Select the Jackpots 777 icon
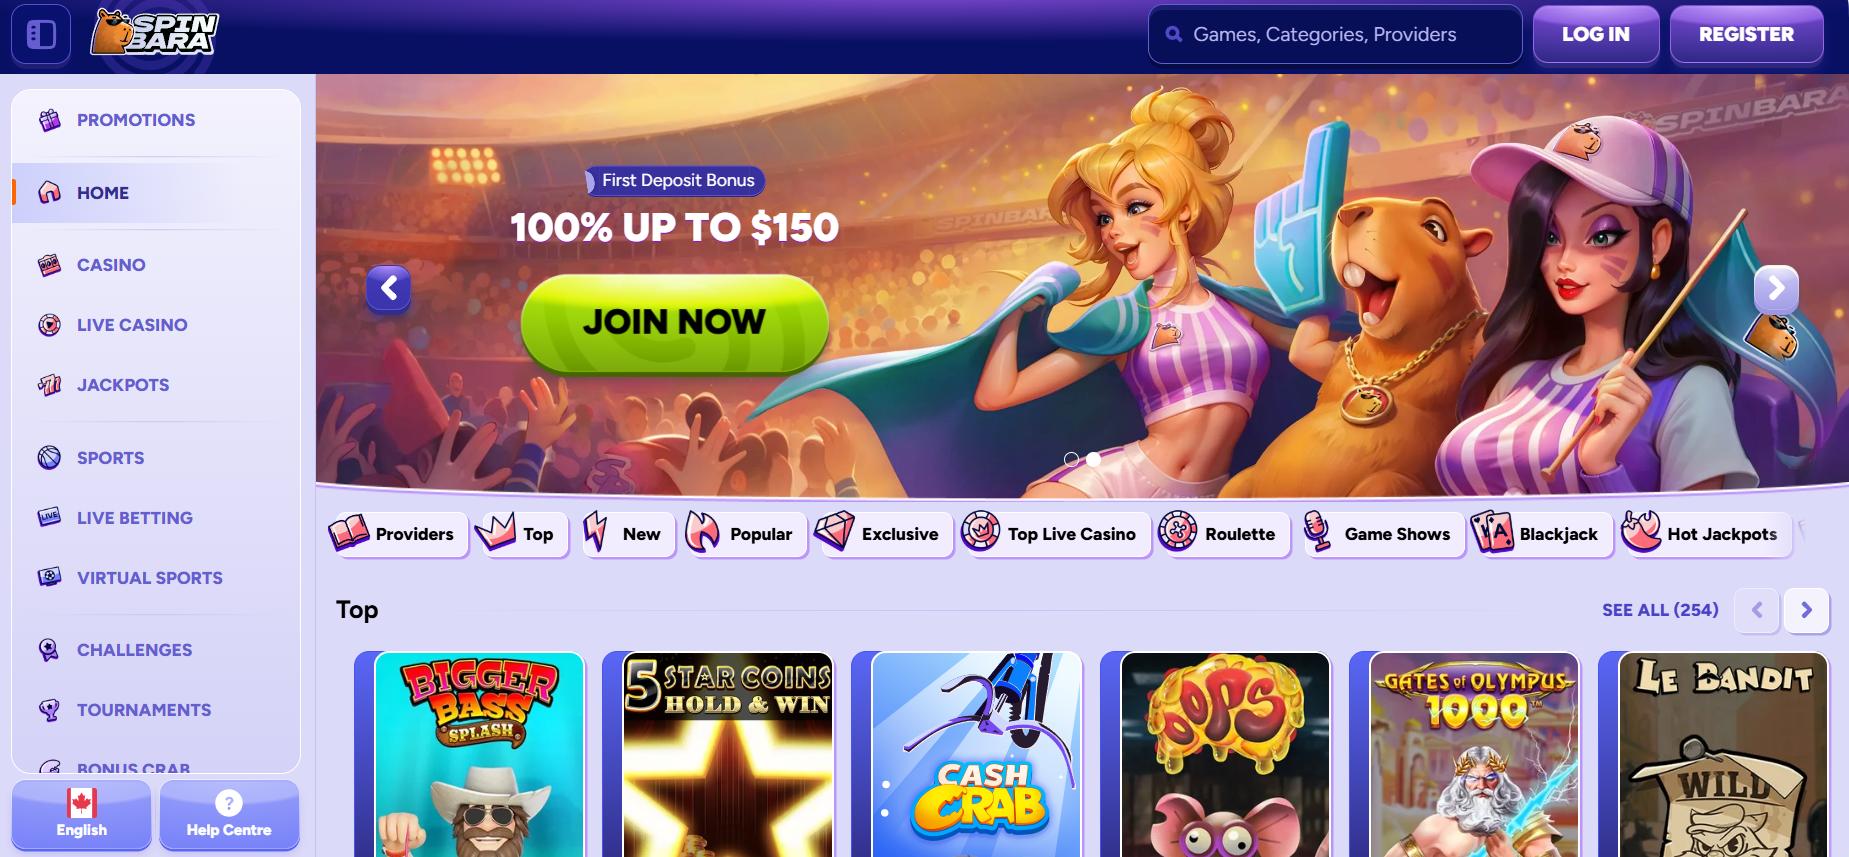The height and width of the screenshot is (857, 1849). coord(49,385)
